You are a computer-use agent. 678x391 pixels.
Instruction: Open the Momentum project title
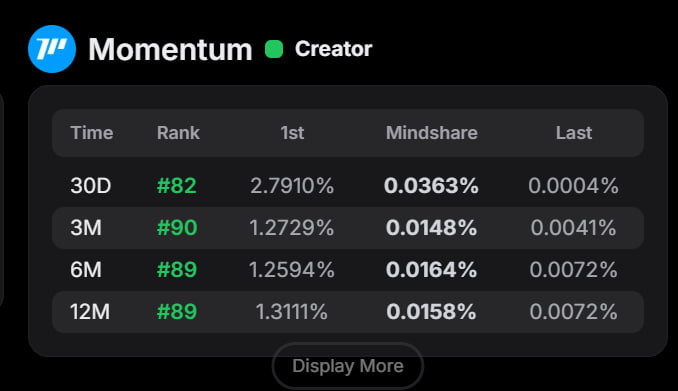(x=170, y=49)
